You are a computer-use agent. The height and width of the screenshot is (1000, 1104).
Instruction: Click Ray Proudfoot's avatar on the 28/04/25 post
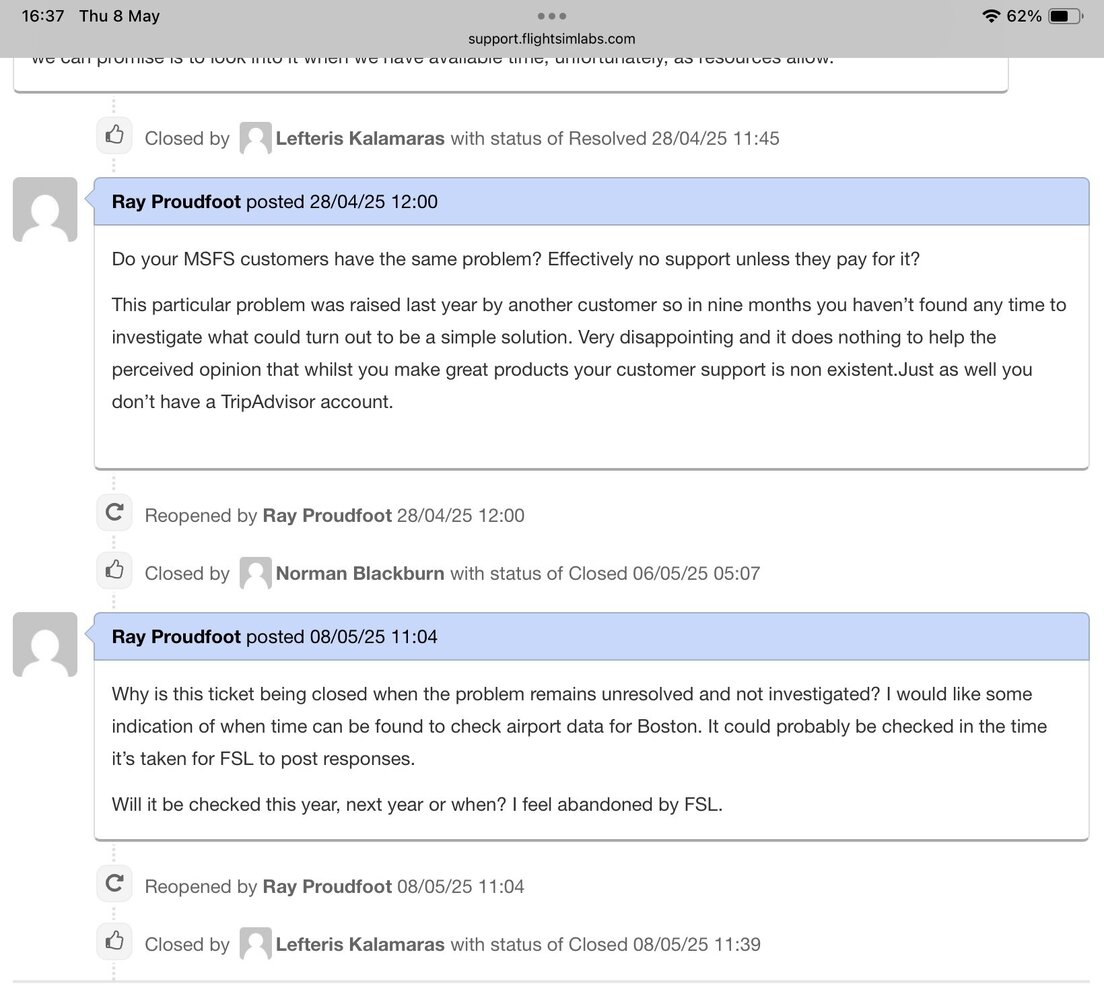point(45,210)
